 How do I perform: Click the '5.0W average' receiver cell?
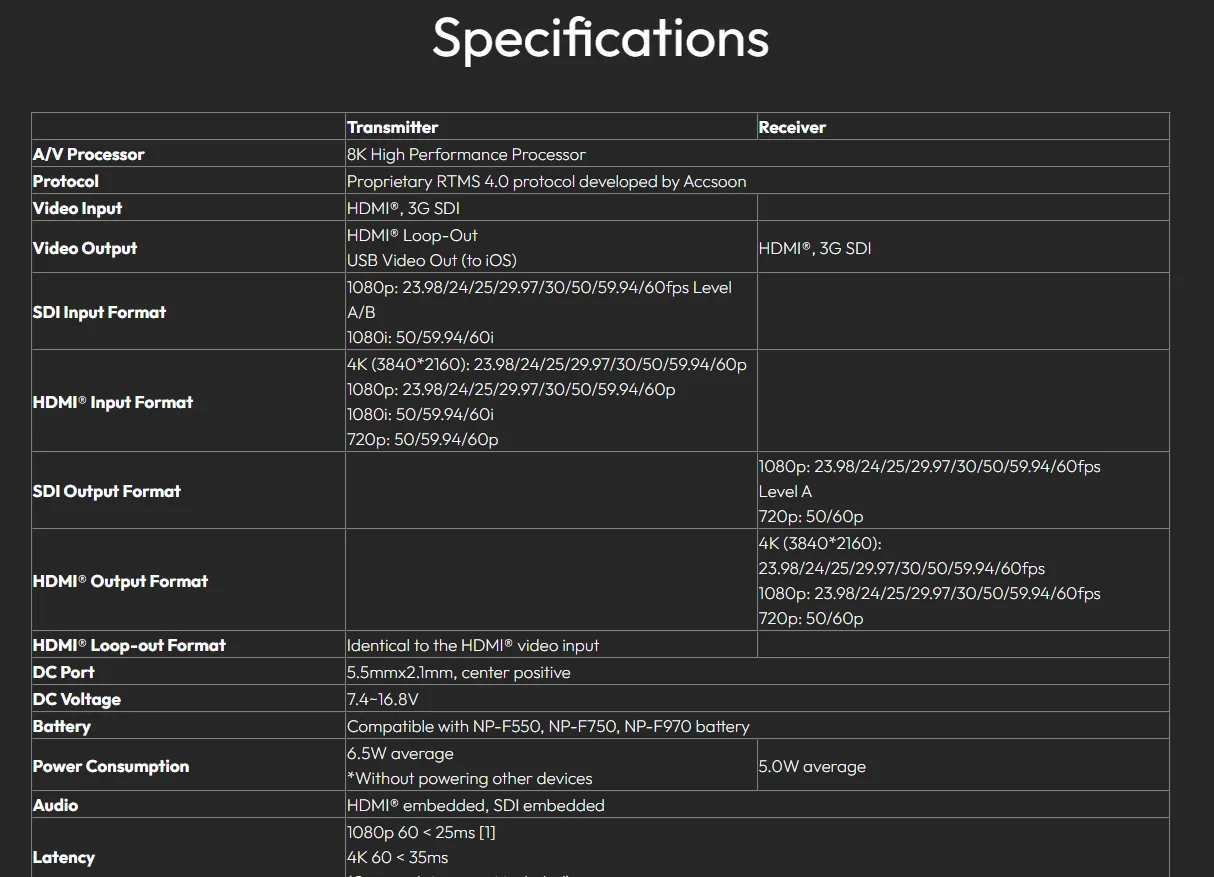[812, 766]
